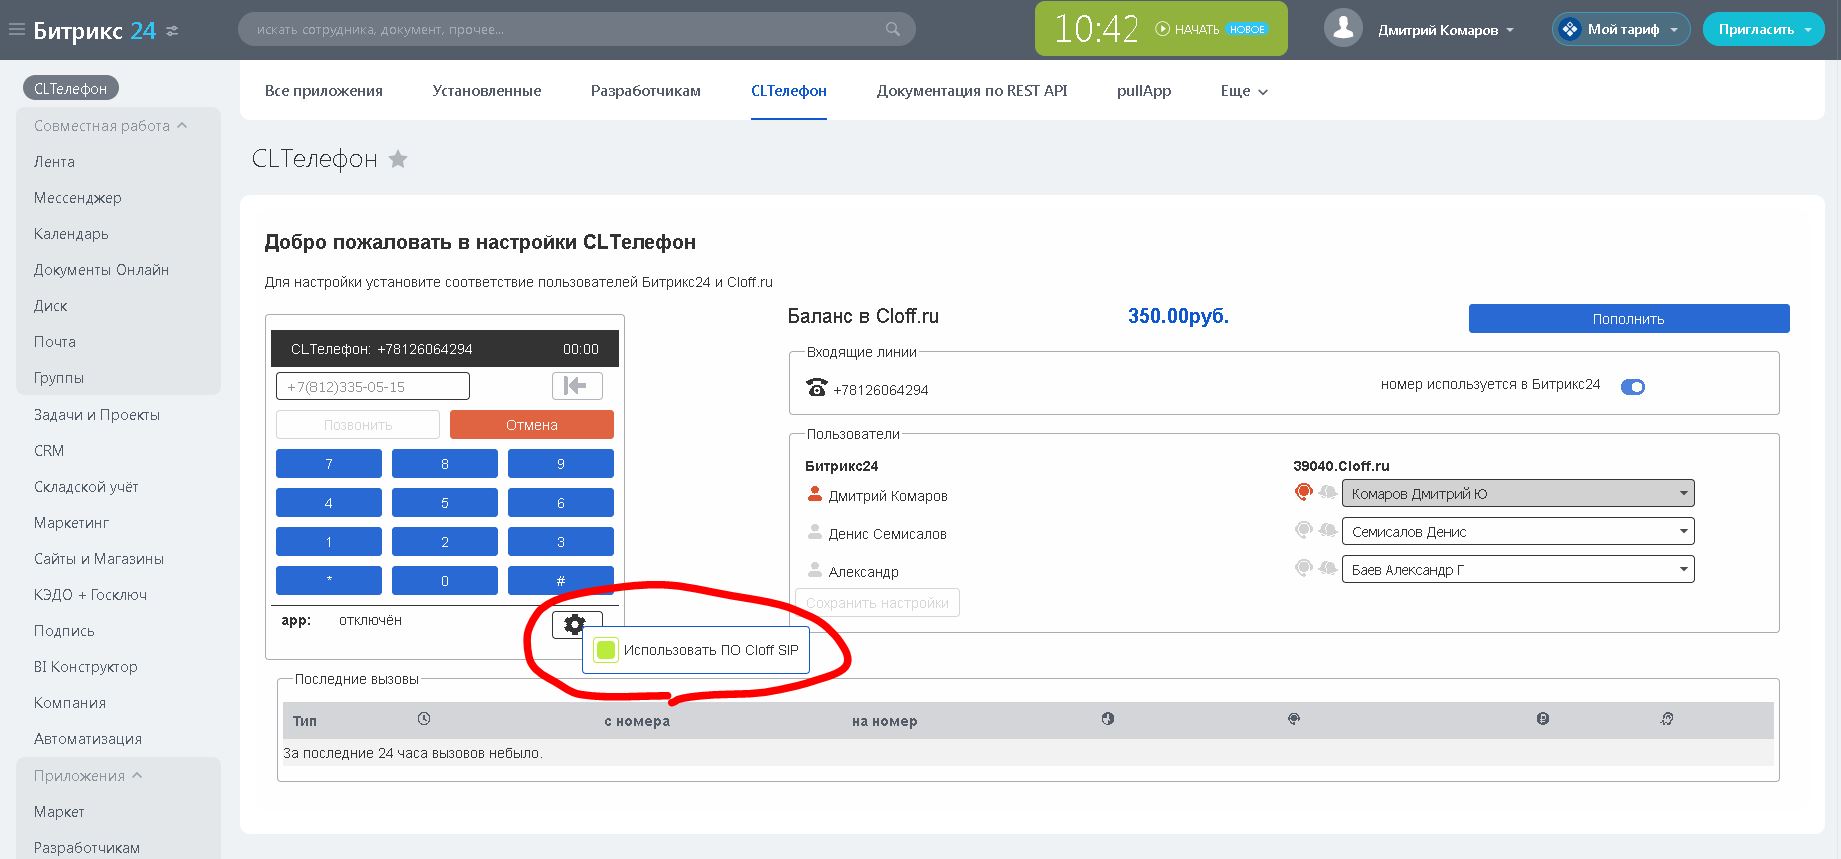Open Документация по REST API tab
The width and height of the screenshot is (1841, 859).
point(972,91)
